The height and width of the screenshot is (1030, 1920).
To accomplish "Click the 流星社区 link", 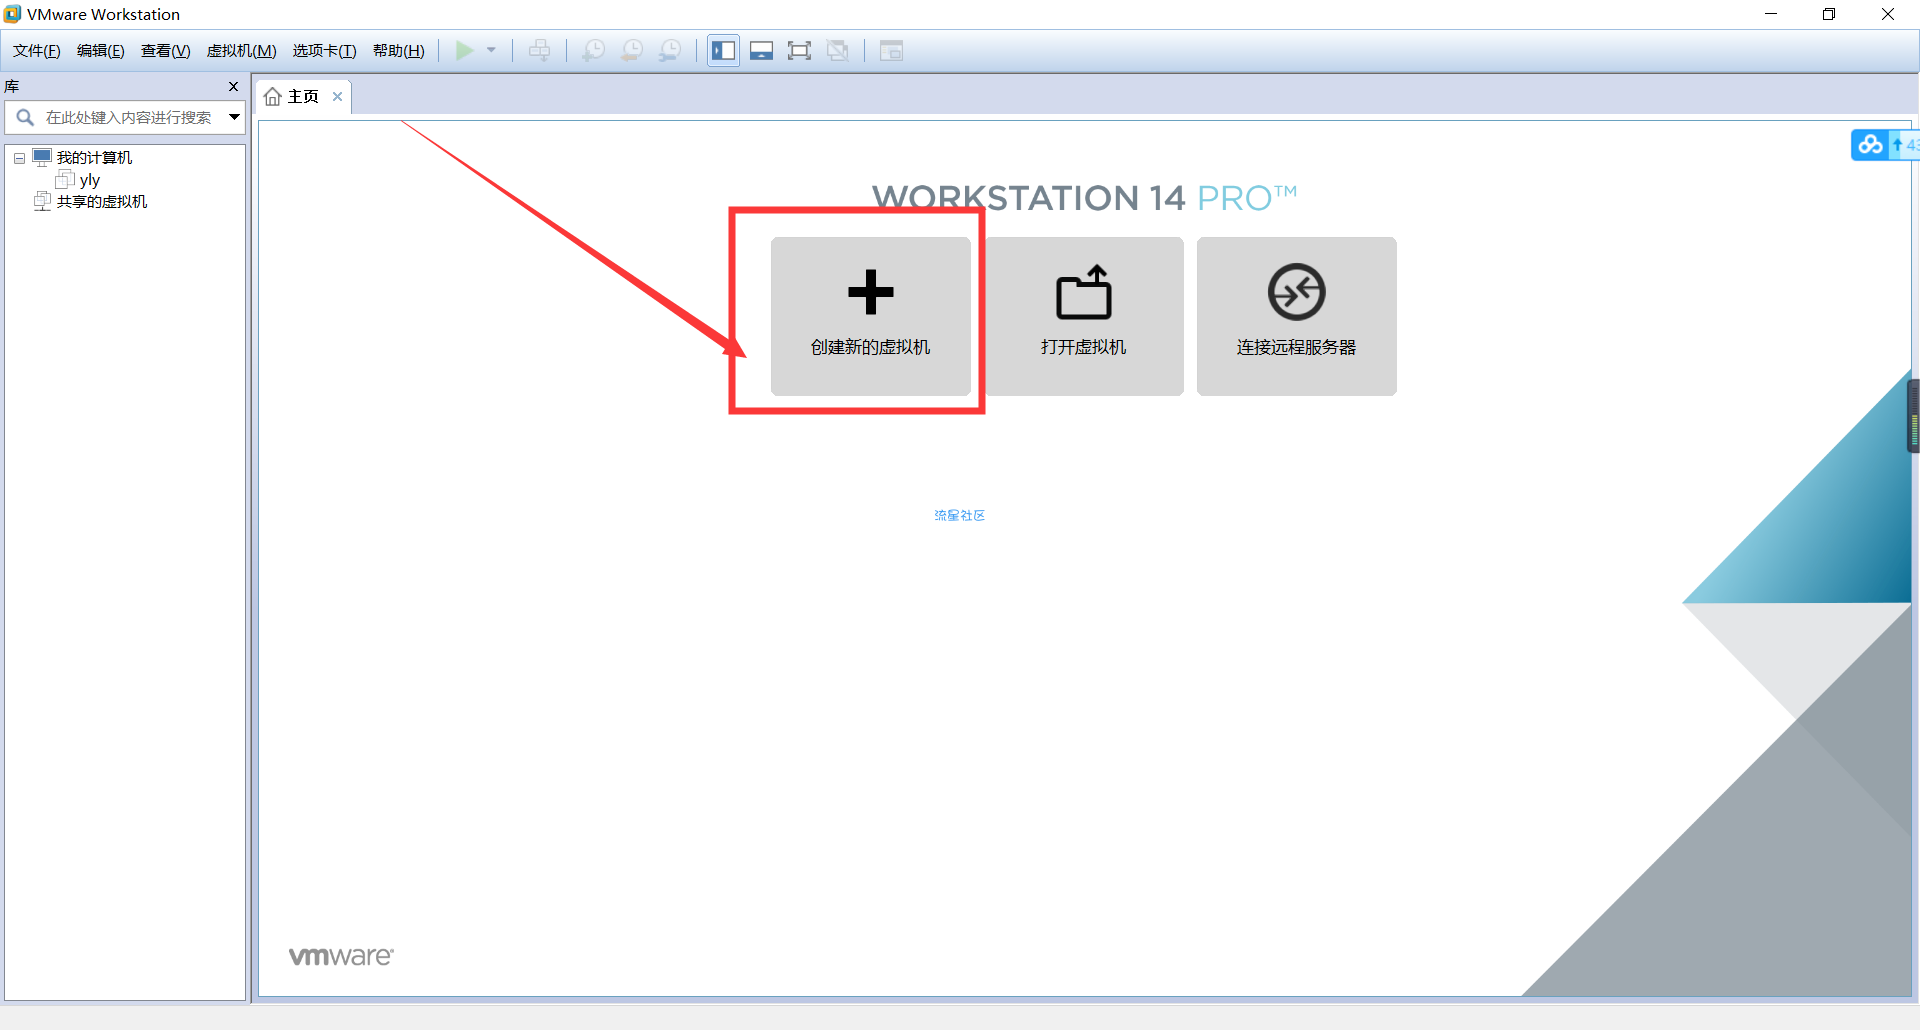I will [960, 515].
